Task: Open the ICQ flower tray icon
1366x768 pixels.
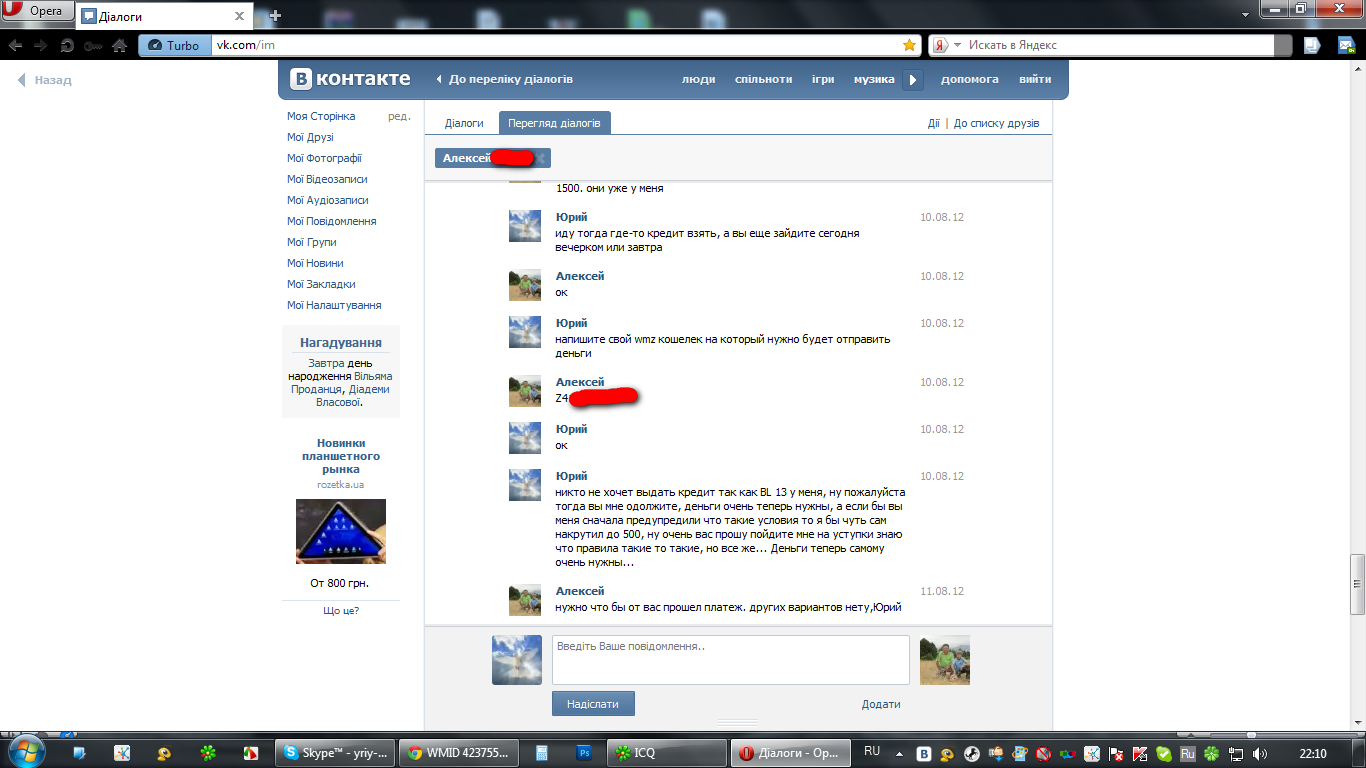Action: (x=1211, y=753)
